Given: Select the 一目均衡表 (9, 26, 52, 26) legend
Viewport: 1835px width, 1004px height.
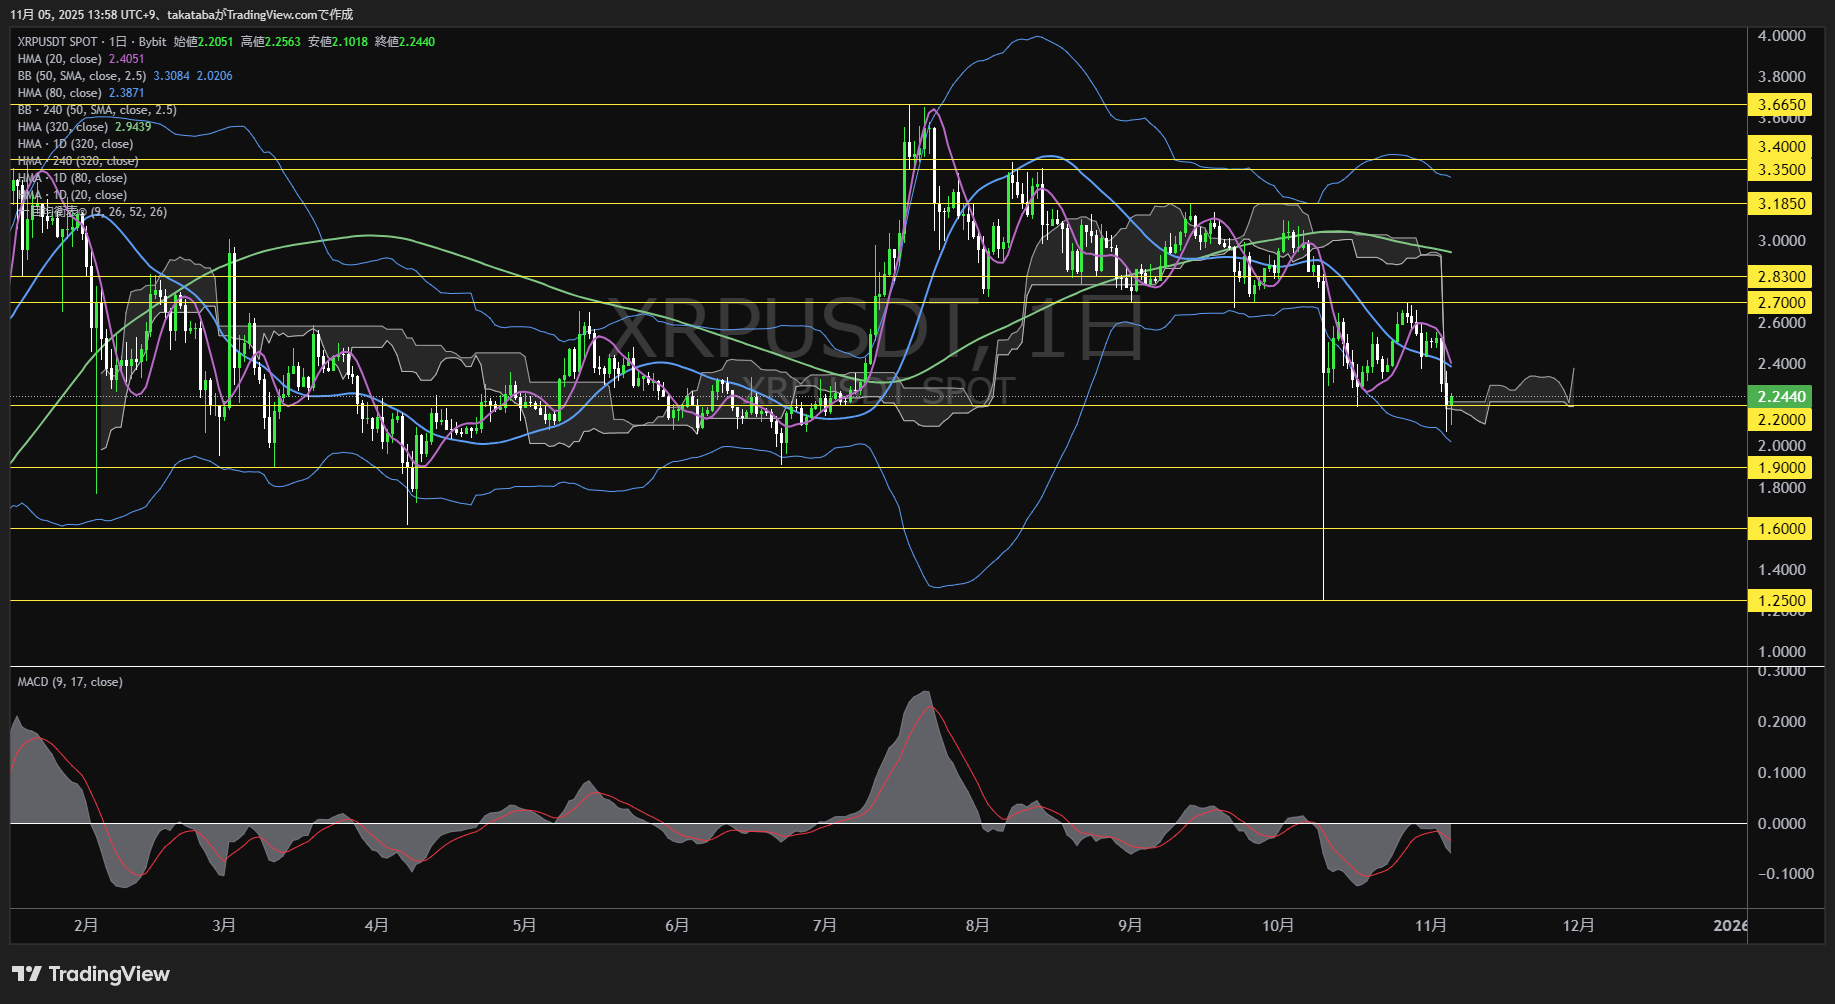Looking at the screenshot, I should pyautogui.click(x=90, y=211).
